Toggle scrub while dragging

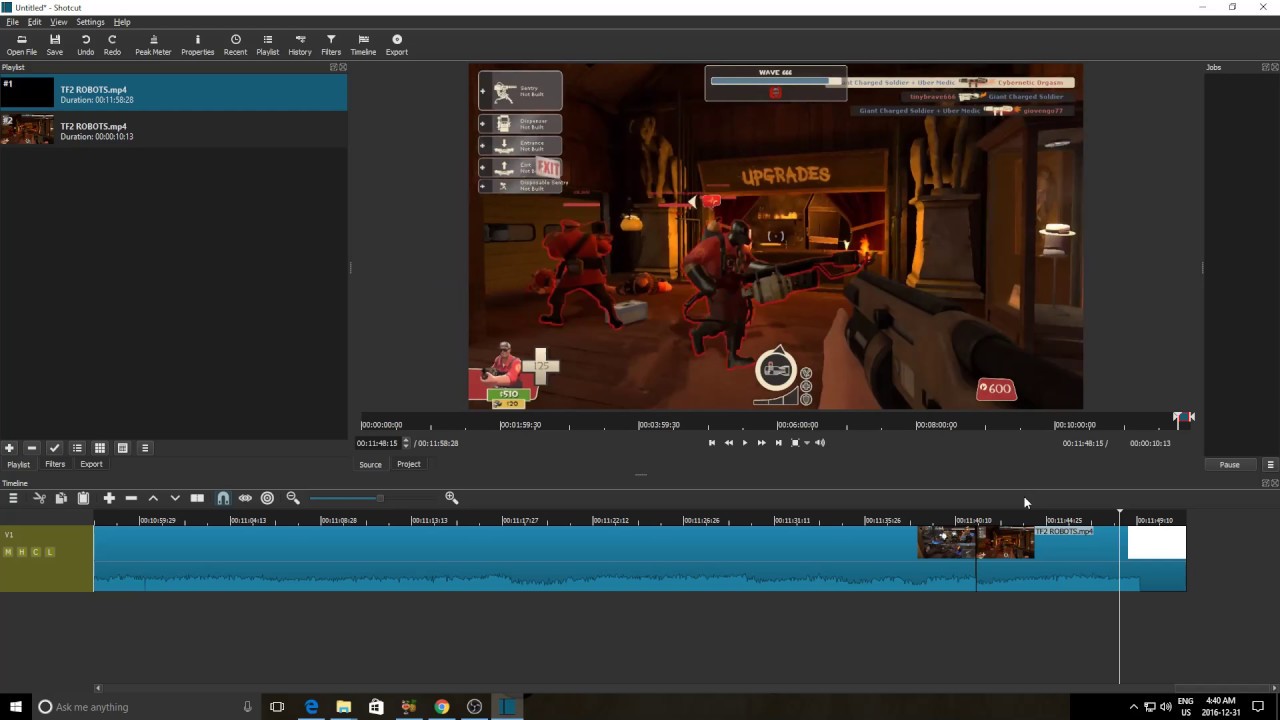click(x=245, y=498)
